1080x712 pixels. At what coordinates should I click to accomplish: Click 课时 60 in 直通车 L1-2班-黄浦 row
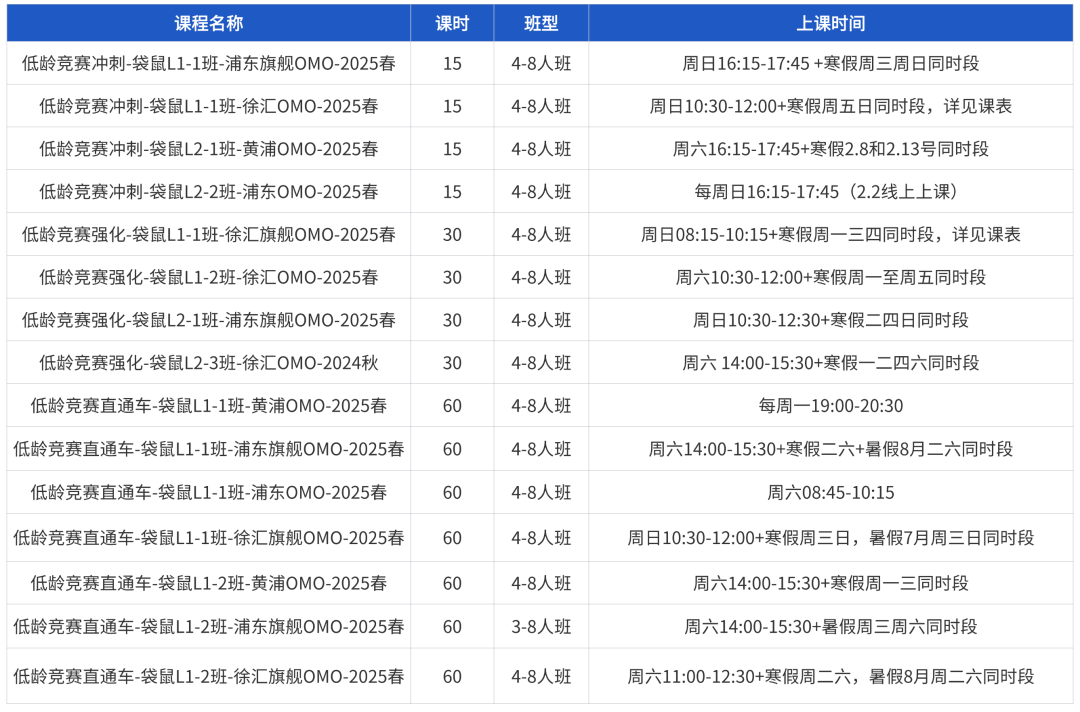pyautogui.click(x=452, y=583)
